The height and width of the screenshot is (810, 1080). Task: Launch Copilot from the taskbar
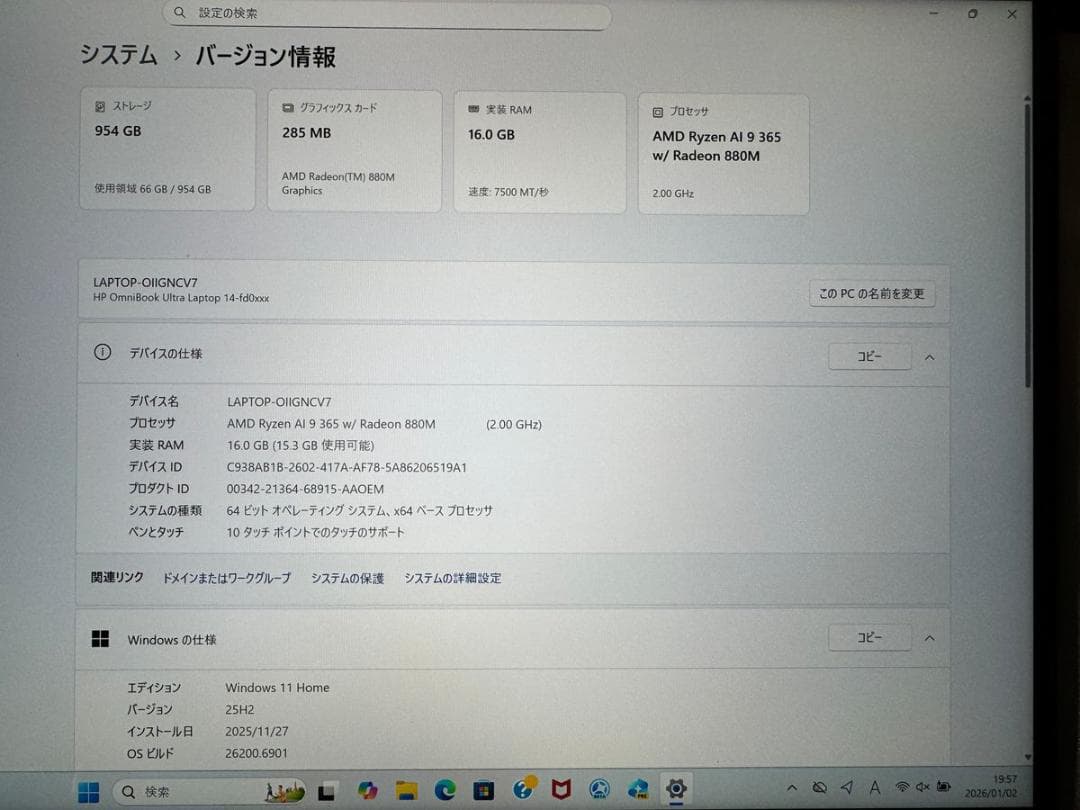tap(368, 791)
